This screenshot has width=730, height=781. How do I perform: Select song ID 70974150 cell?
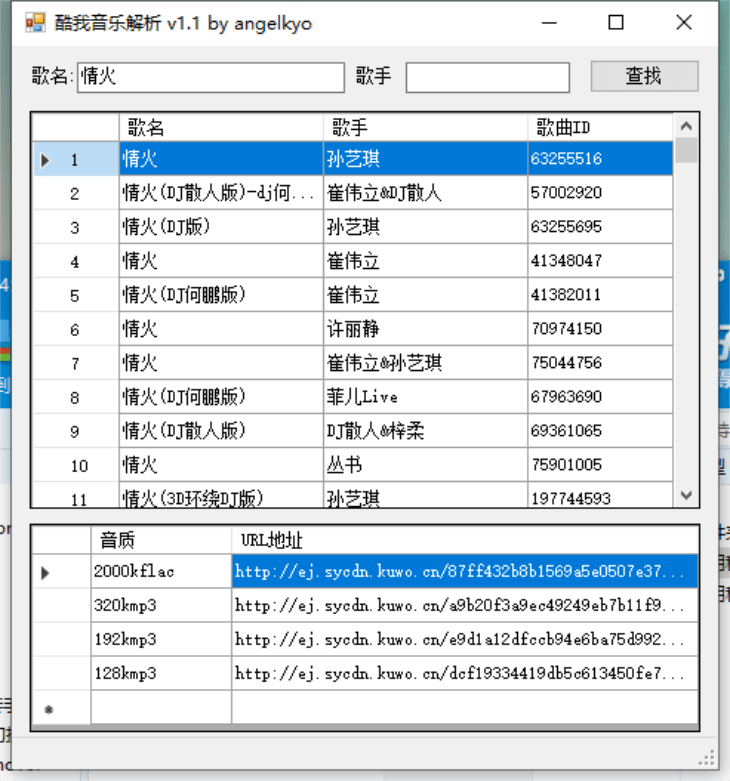tap(600, 329)
